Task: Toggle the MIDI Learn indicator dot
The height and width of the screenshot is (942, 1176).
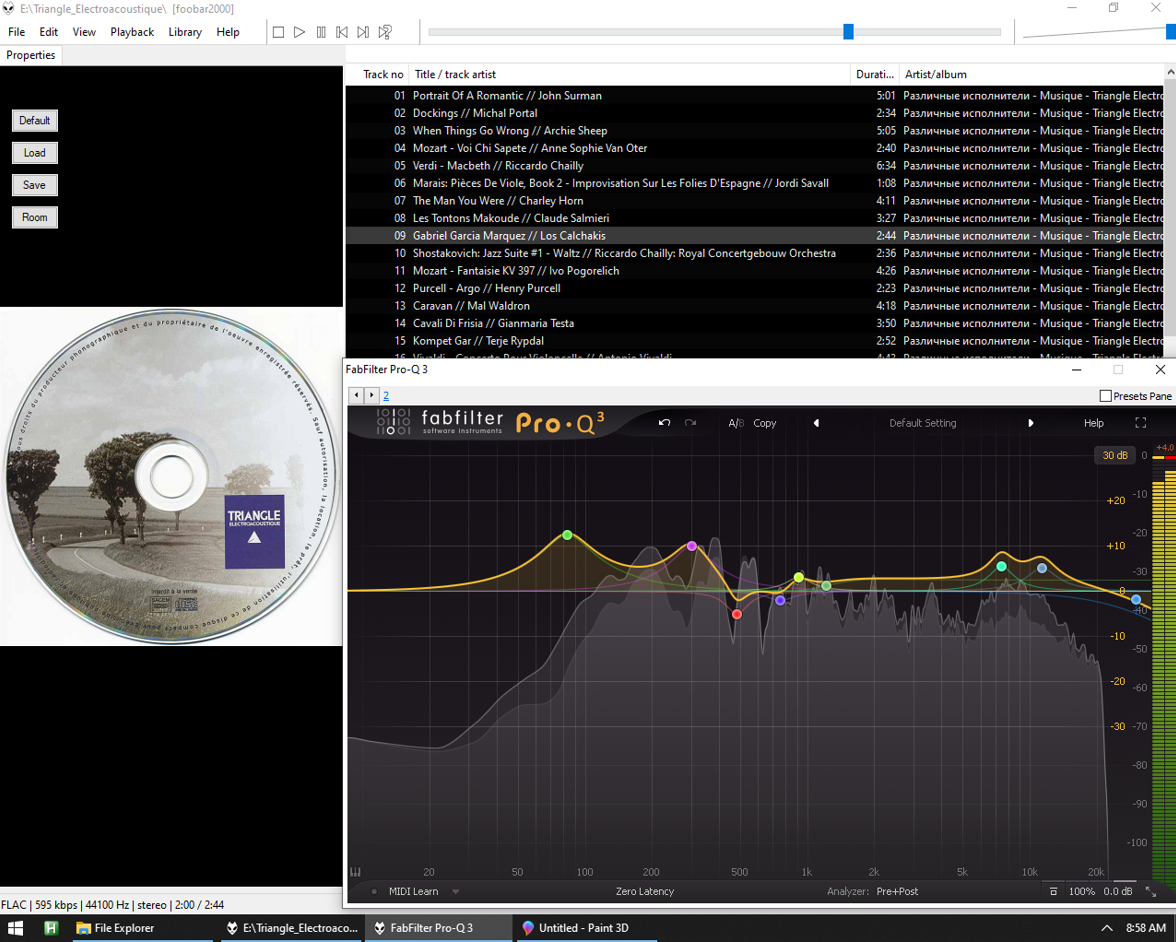Action: (374, 891)
